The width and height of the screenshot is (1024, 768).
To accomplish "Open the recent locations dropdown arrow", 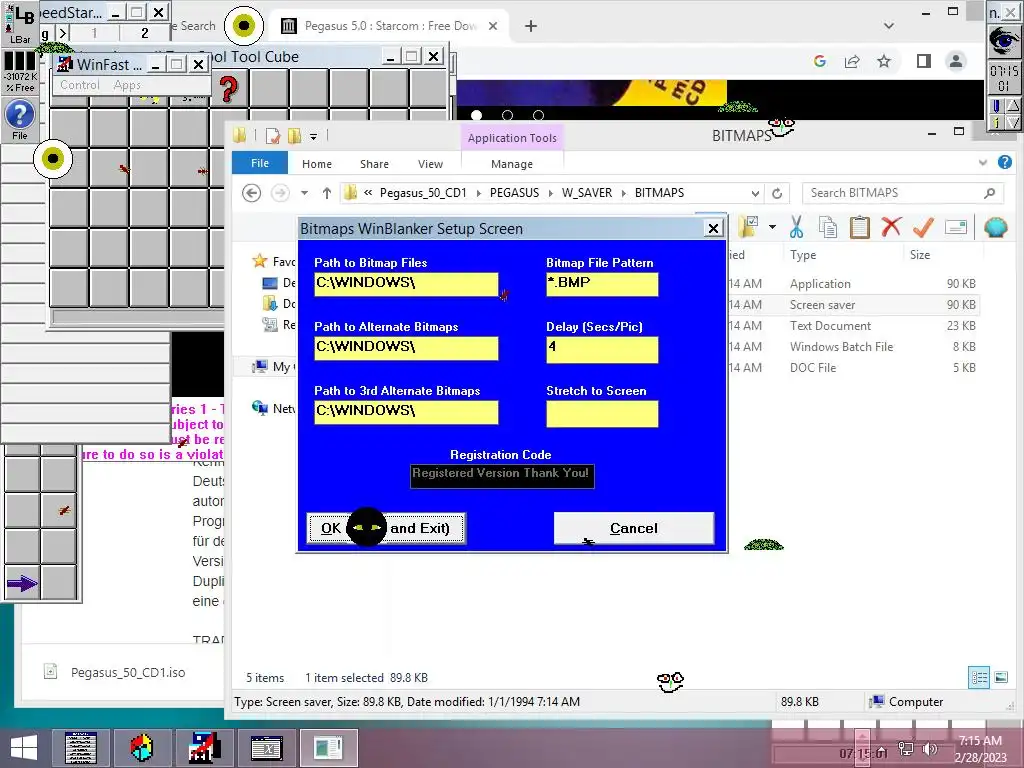I will [304, 193].
